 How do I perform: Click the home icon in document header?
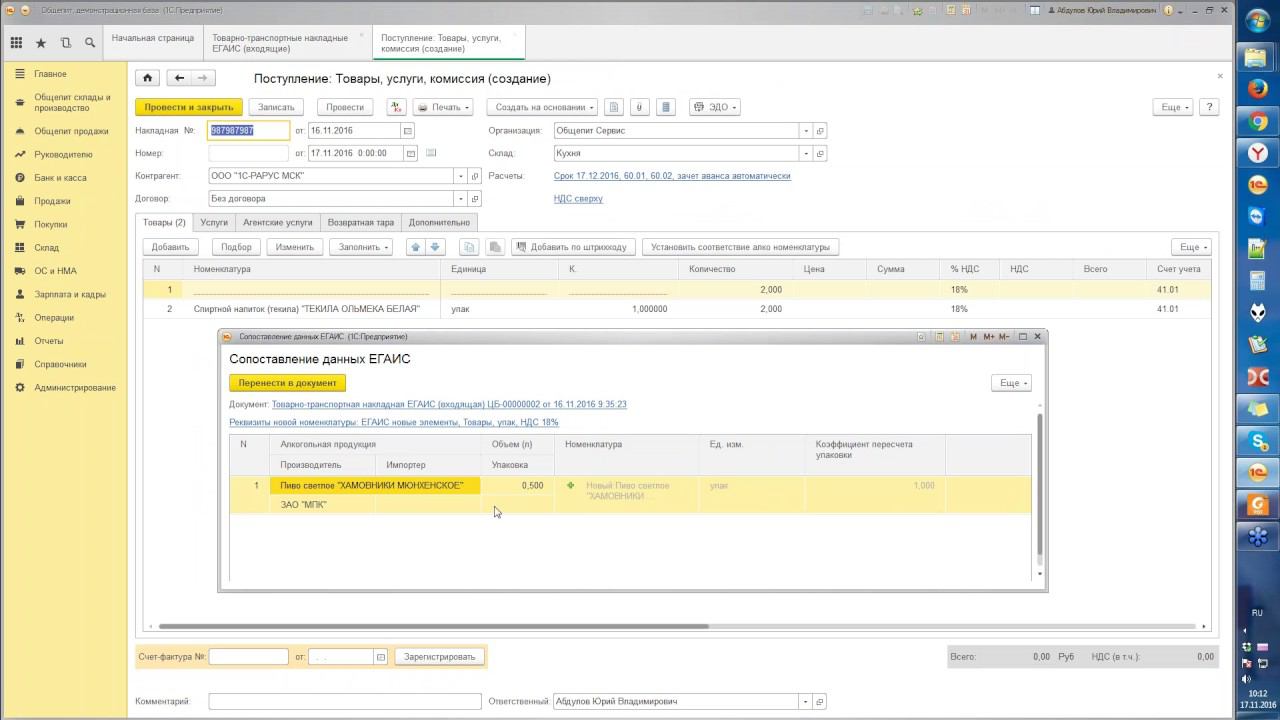(147, 78)
